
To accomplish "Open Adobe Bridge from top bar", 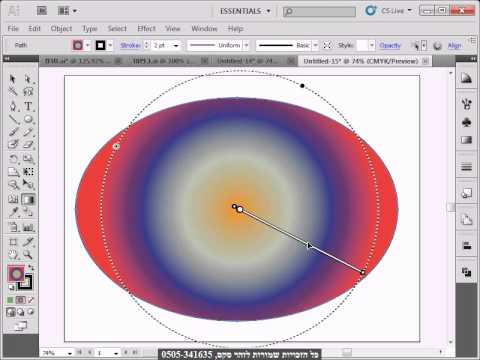I will click(x=42, y=11).
